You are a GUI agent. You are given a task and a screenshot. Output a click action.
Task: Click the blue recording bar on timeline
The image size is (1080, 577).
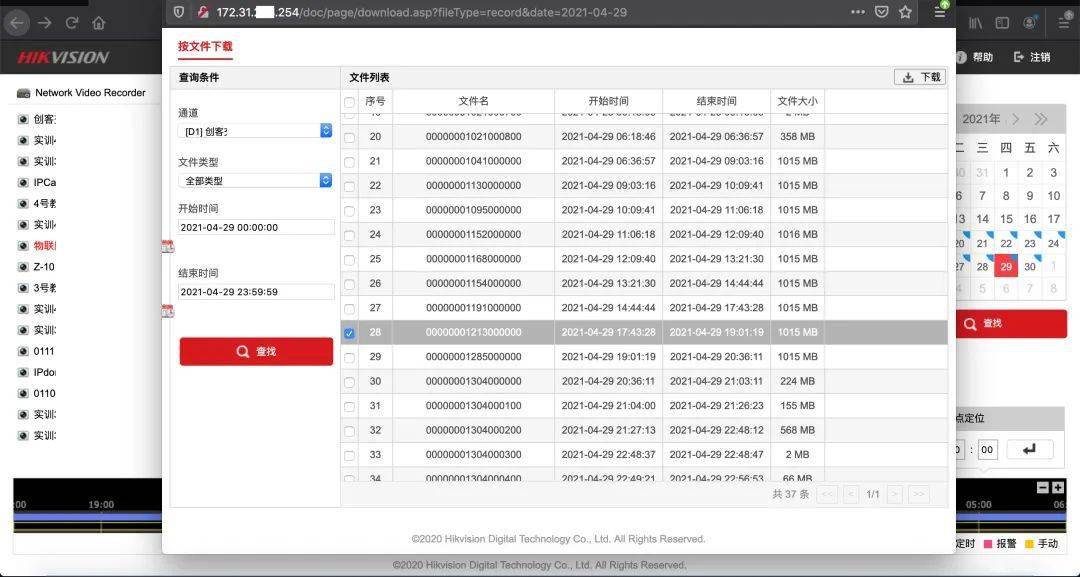point(87,516)
